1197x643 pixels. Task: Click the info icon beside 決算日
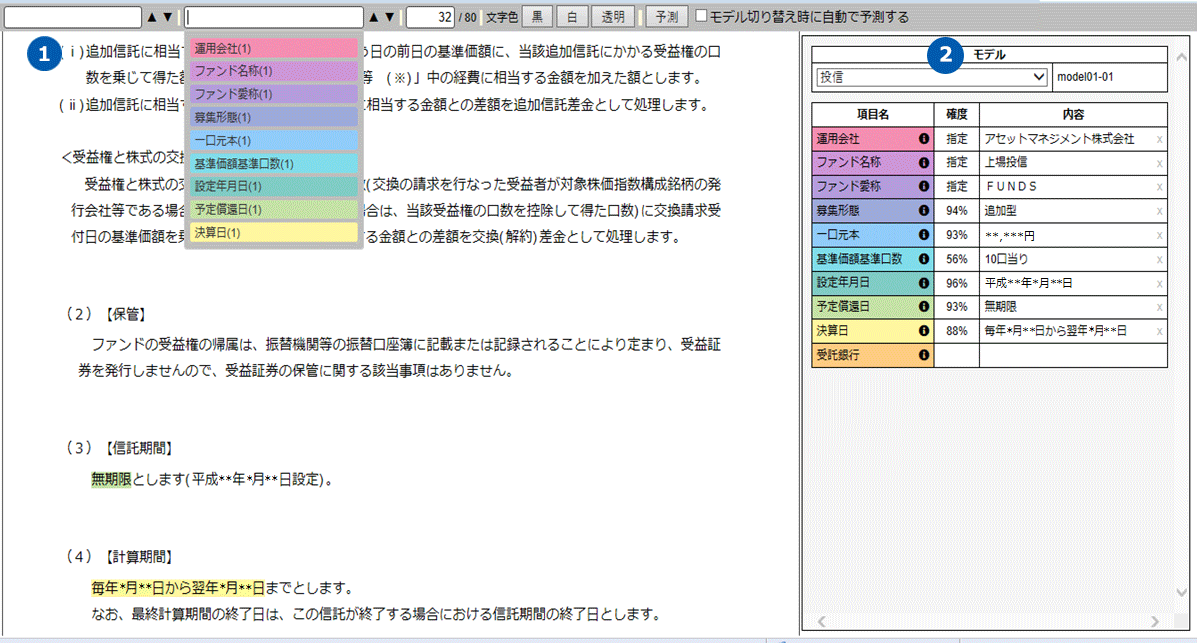click(924, 331)
